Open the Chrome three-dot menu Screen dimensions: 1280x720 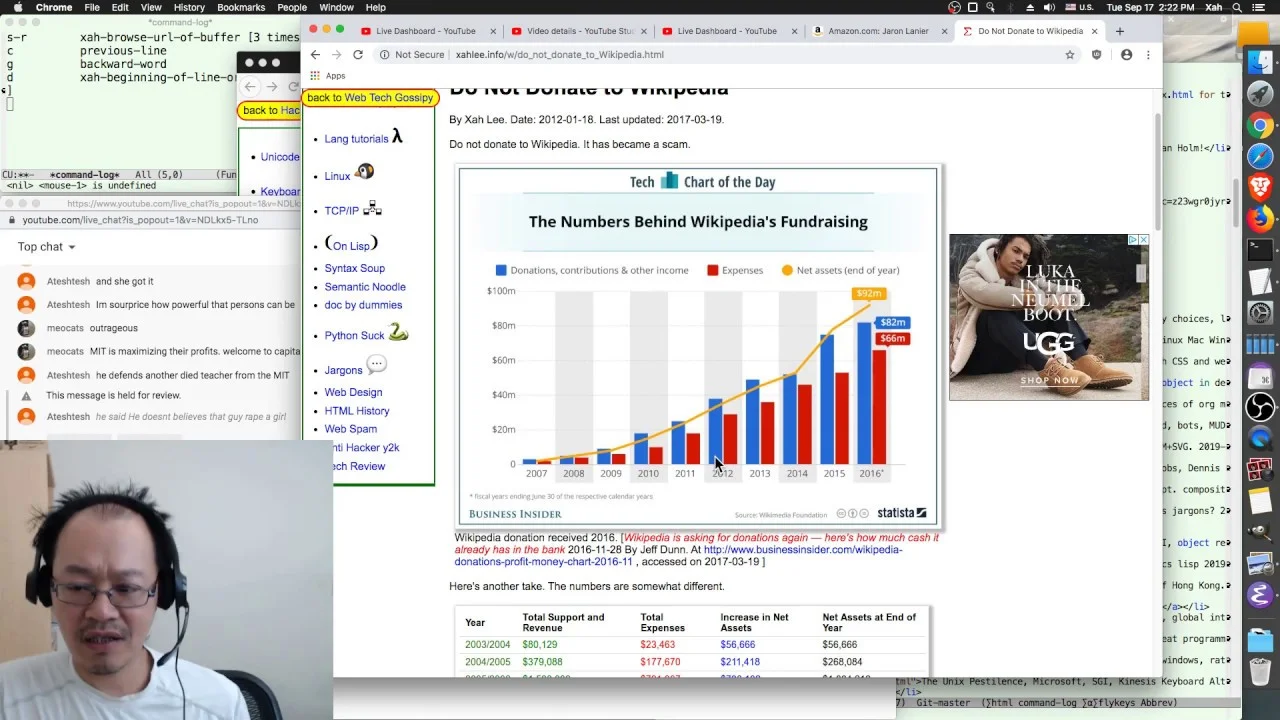[1148, 55]
